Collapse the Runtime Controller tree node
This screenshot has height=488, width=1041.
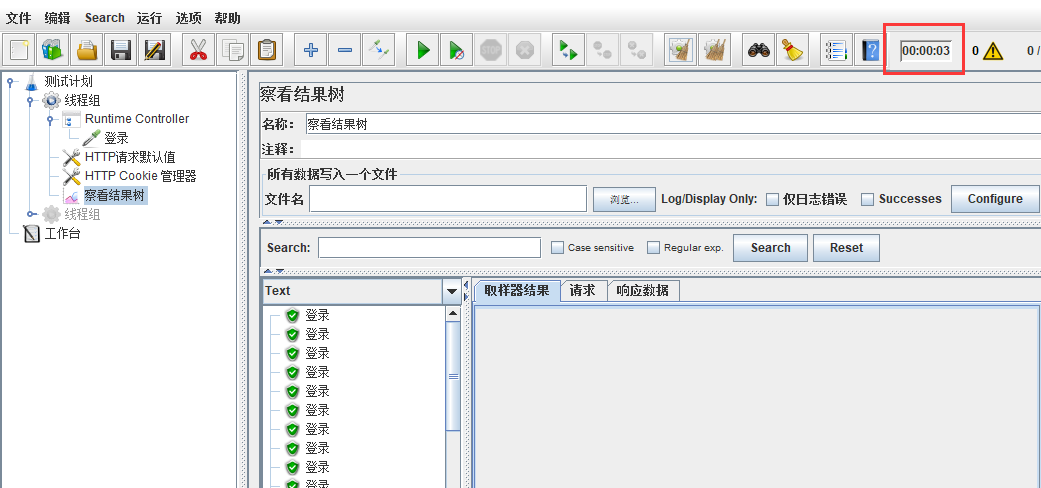coord(50,119)
